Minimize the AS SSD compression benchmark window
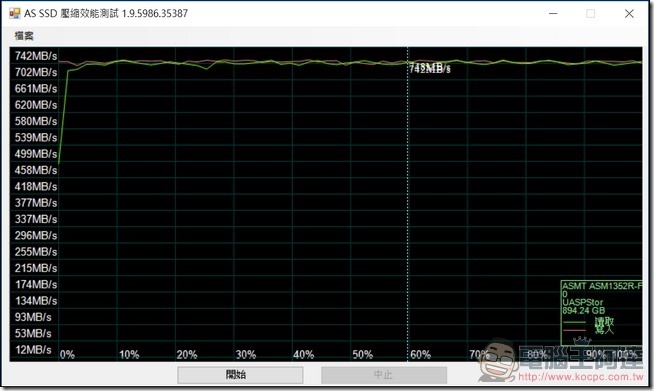The height and width of the screenshot is (391, 654). pos(553,13)
